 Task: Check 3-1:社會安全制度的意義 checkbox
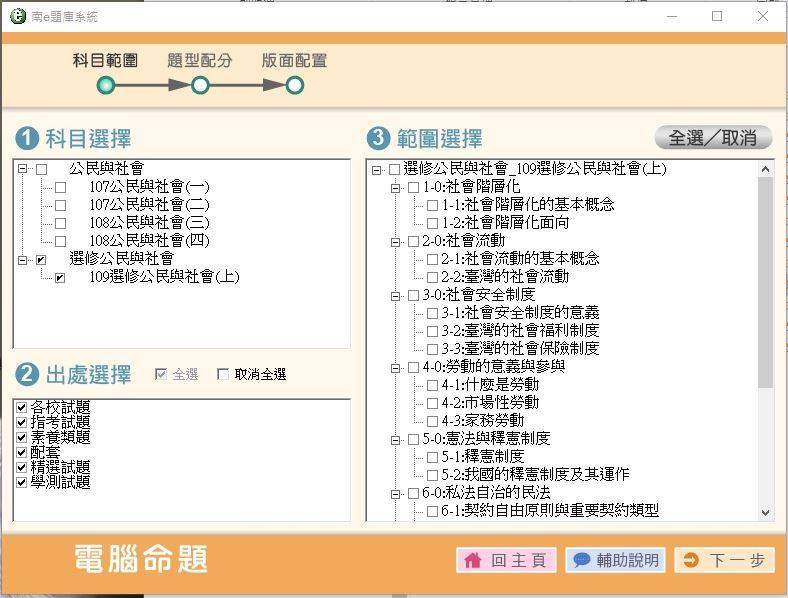(x=432, y=314)
